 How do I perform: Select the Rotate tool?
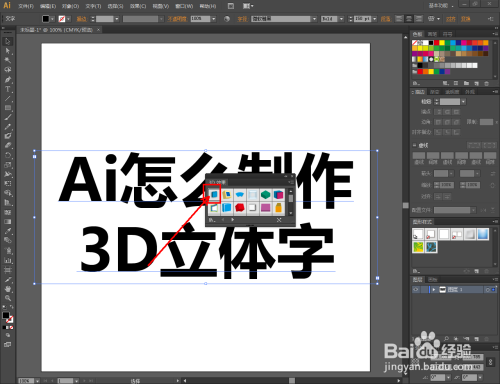tap(8, 155)
